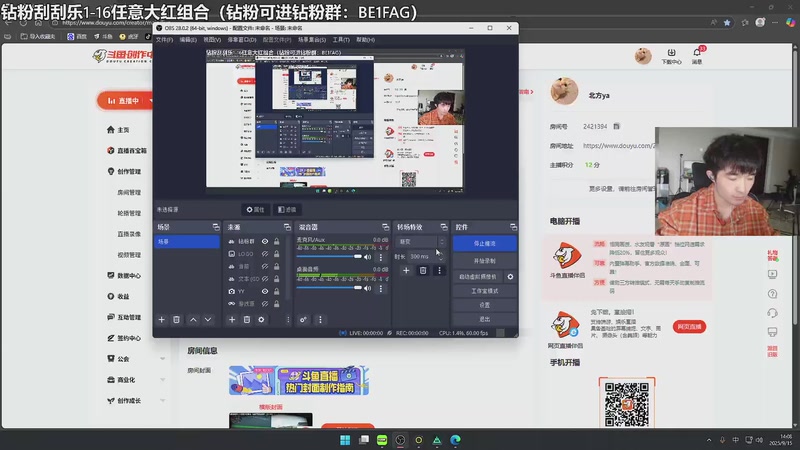Toggle the lock on the 文本 source
The height and width of the screenshot is (450, 800).
pyautogui.click(x=277, y=279)
